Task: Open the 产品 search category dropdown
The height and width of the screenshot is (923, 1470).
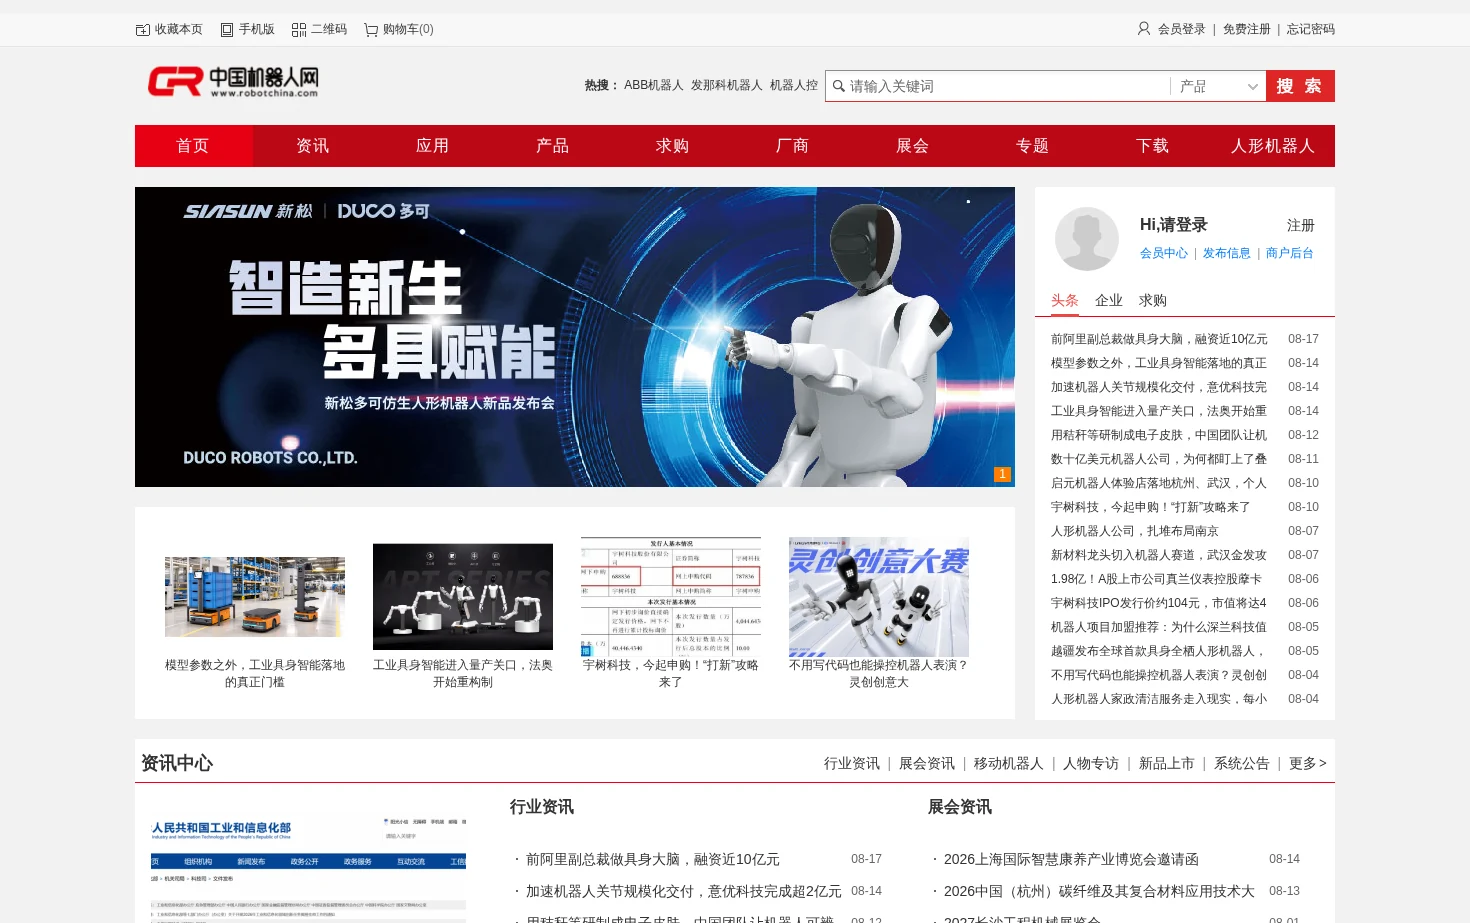Action: [1218, 86]
